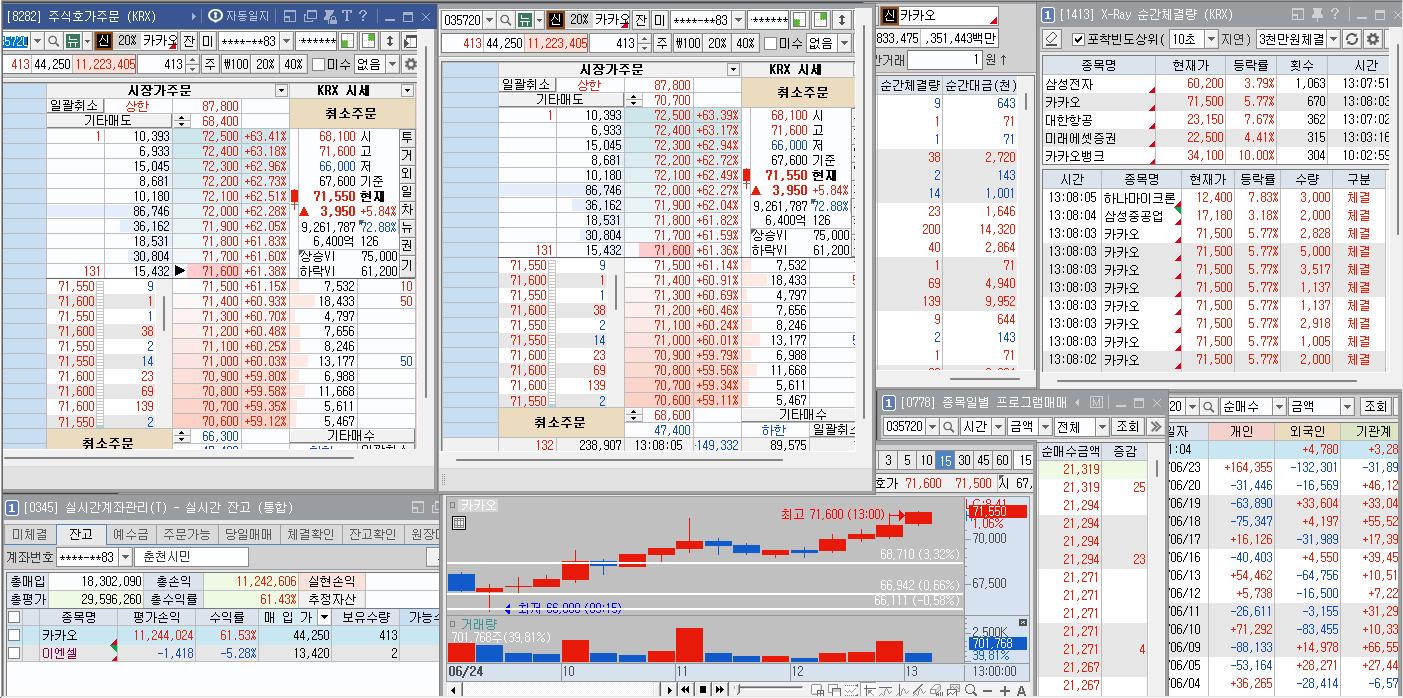Image resolution: width=1403 pixels, height=698 pixels.
Task: Expand the 시장가주문 header dropdown in the 8282 window
Action: point(281,90)
